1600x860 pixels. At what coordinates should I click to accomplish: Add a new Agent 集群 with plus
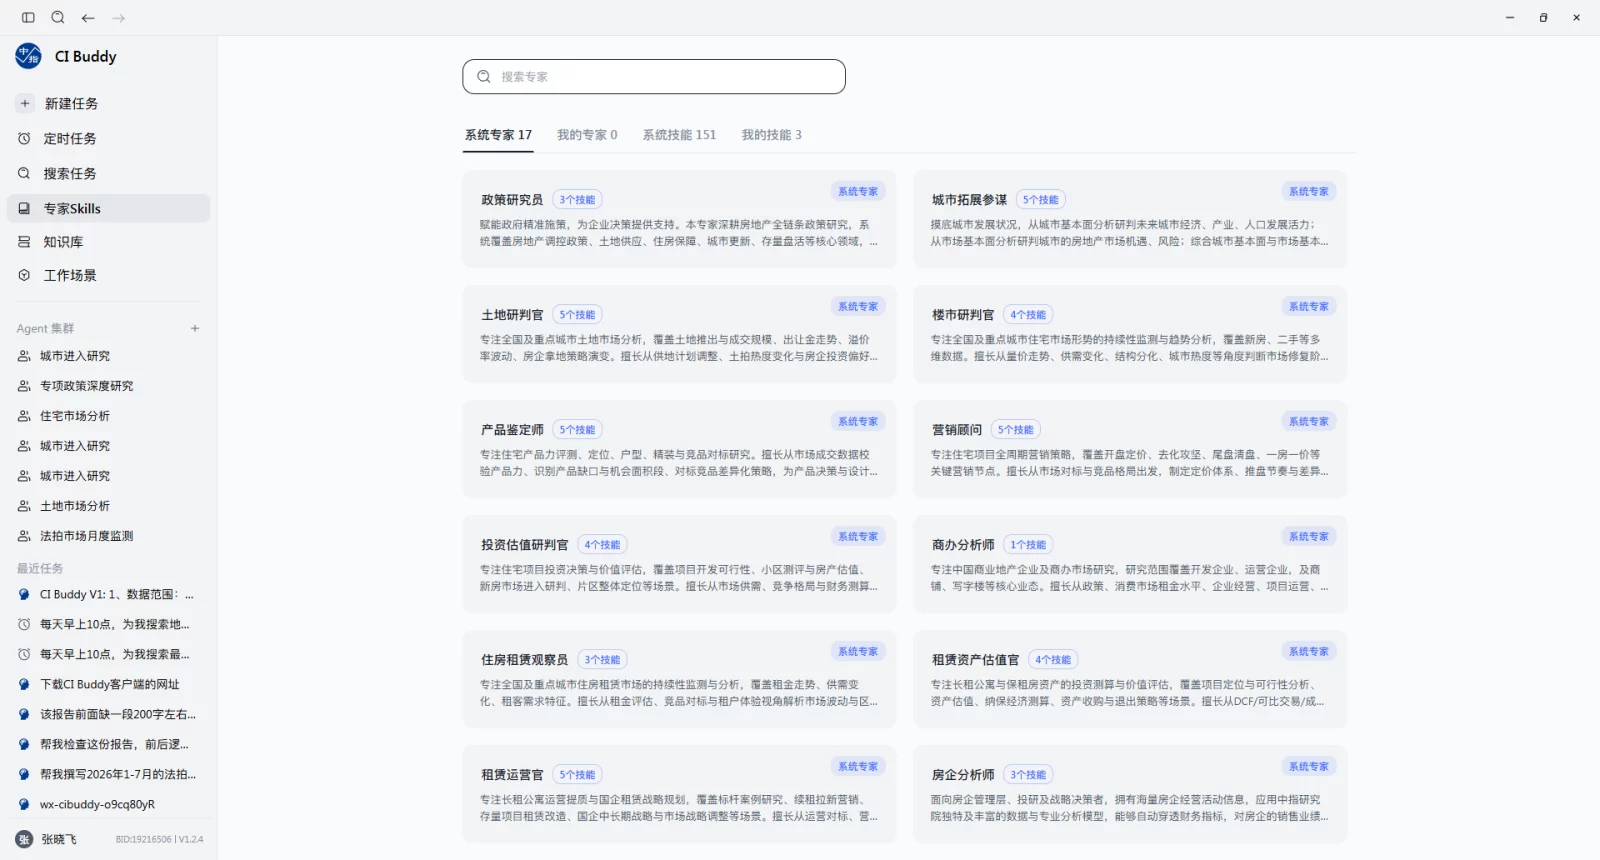point(195,328)
